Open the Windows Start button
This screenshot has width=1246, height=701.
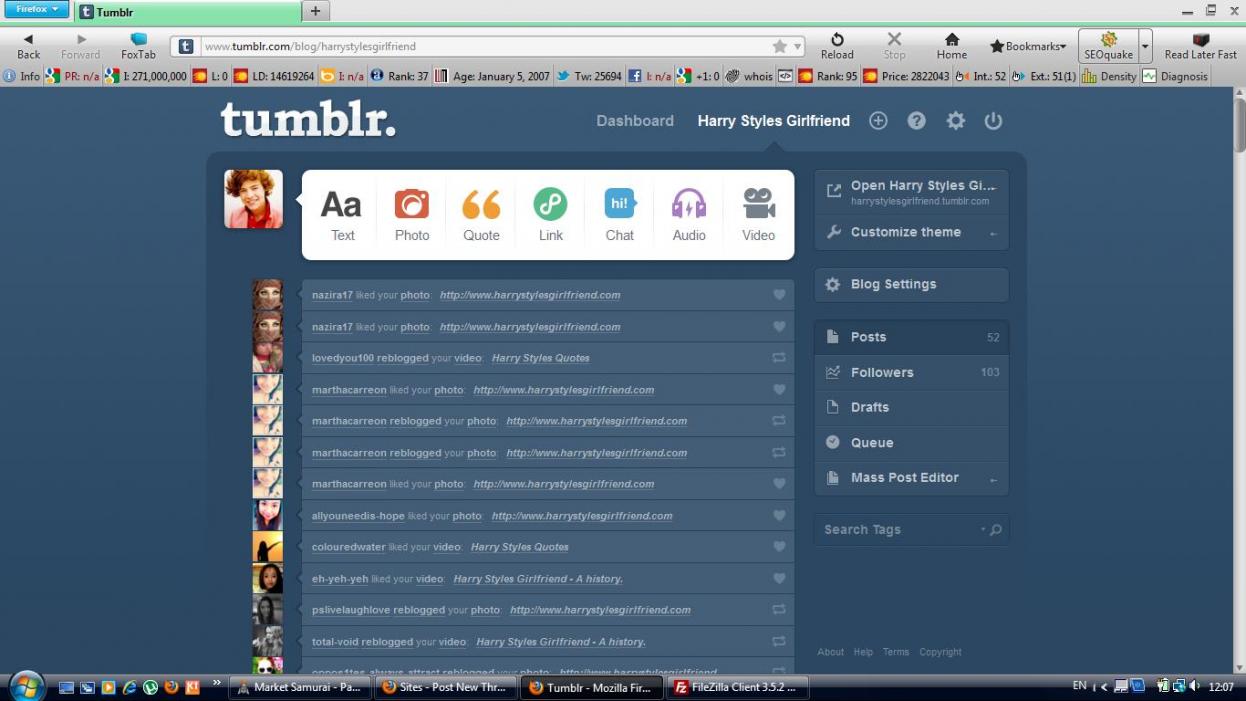coord(26,686)
